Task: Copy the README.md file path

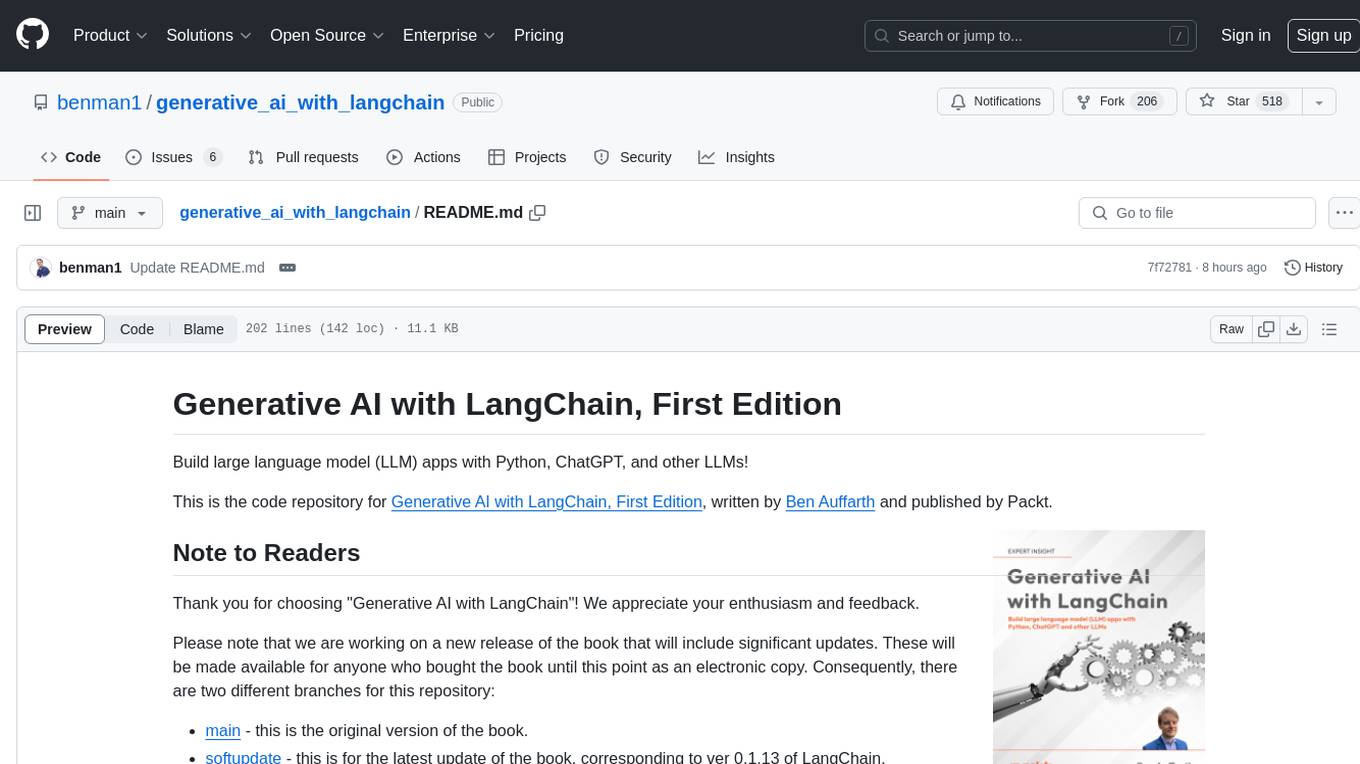Action: coord(538,213)
